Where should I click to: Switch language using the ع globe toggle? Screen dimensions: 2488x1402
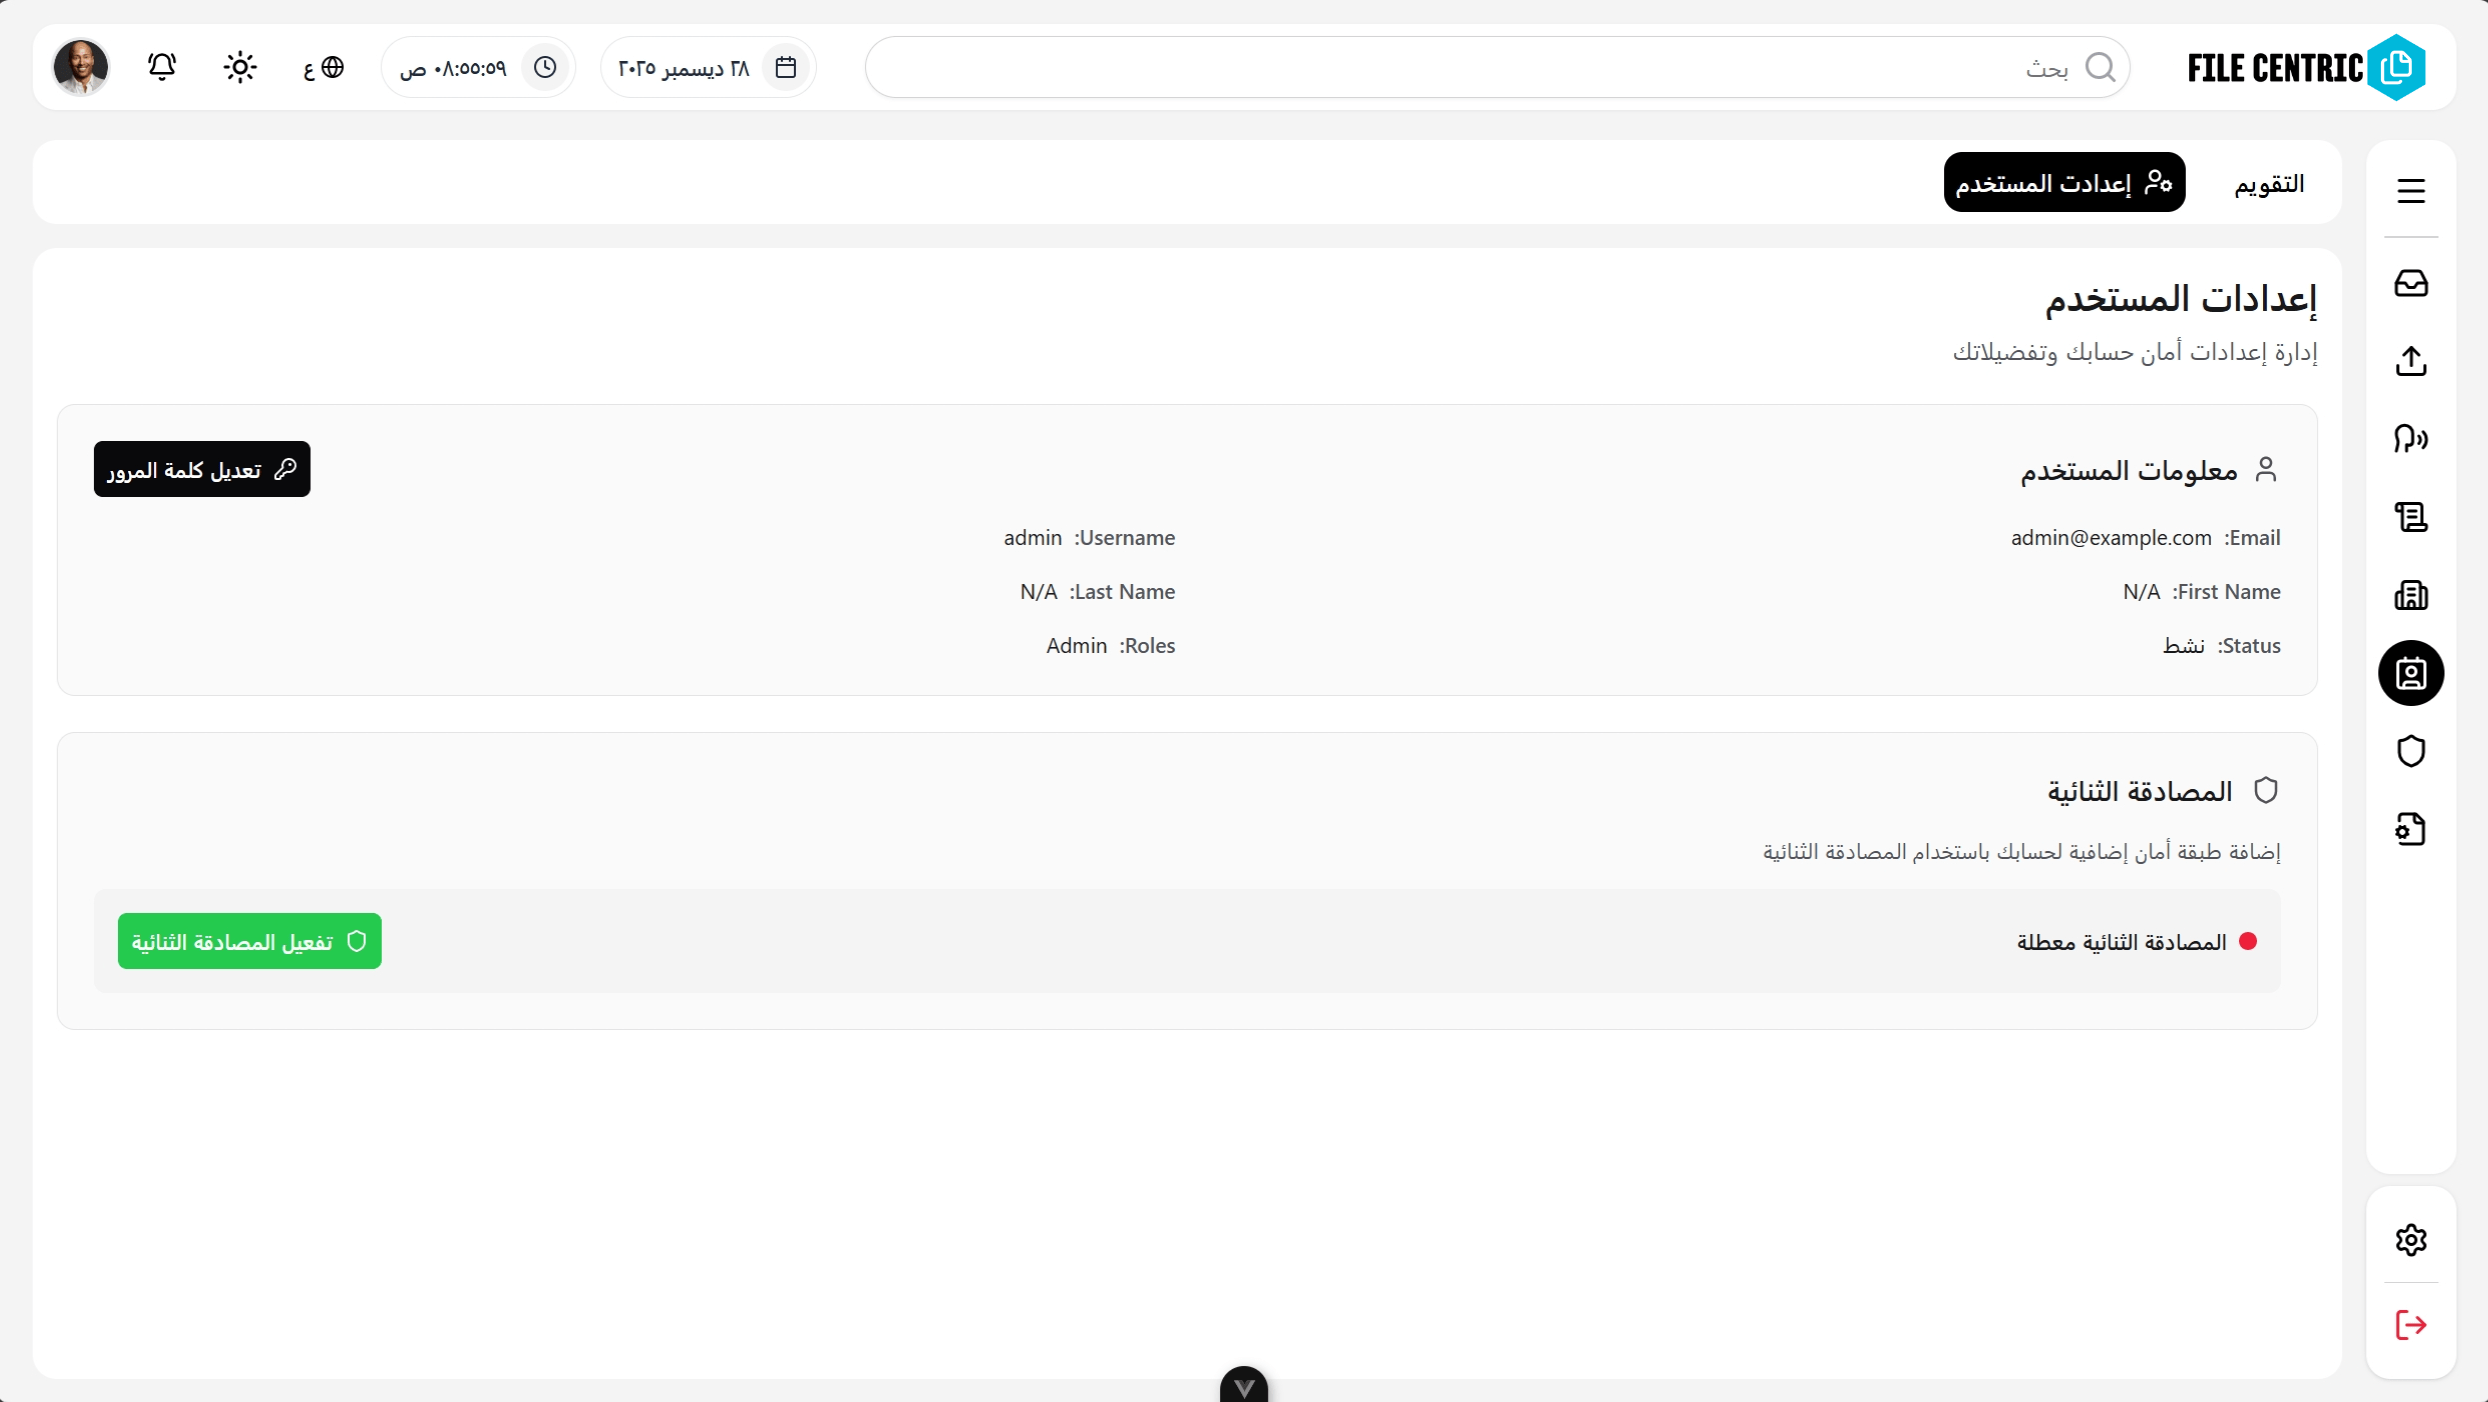click(x=323, y=67)
